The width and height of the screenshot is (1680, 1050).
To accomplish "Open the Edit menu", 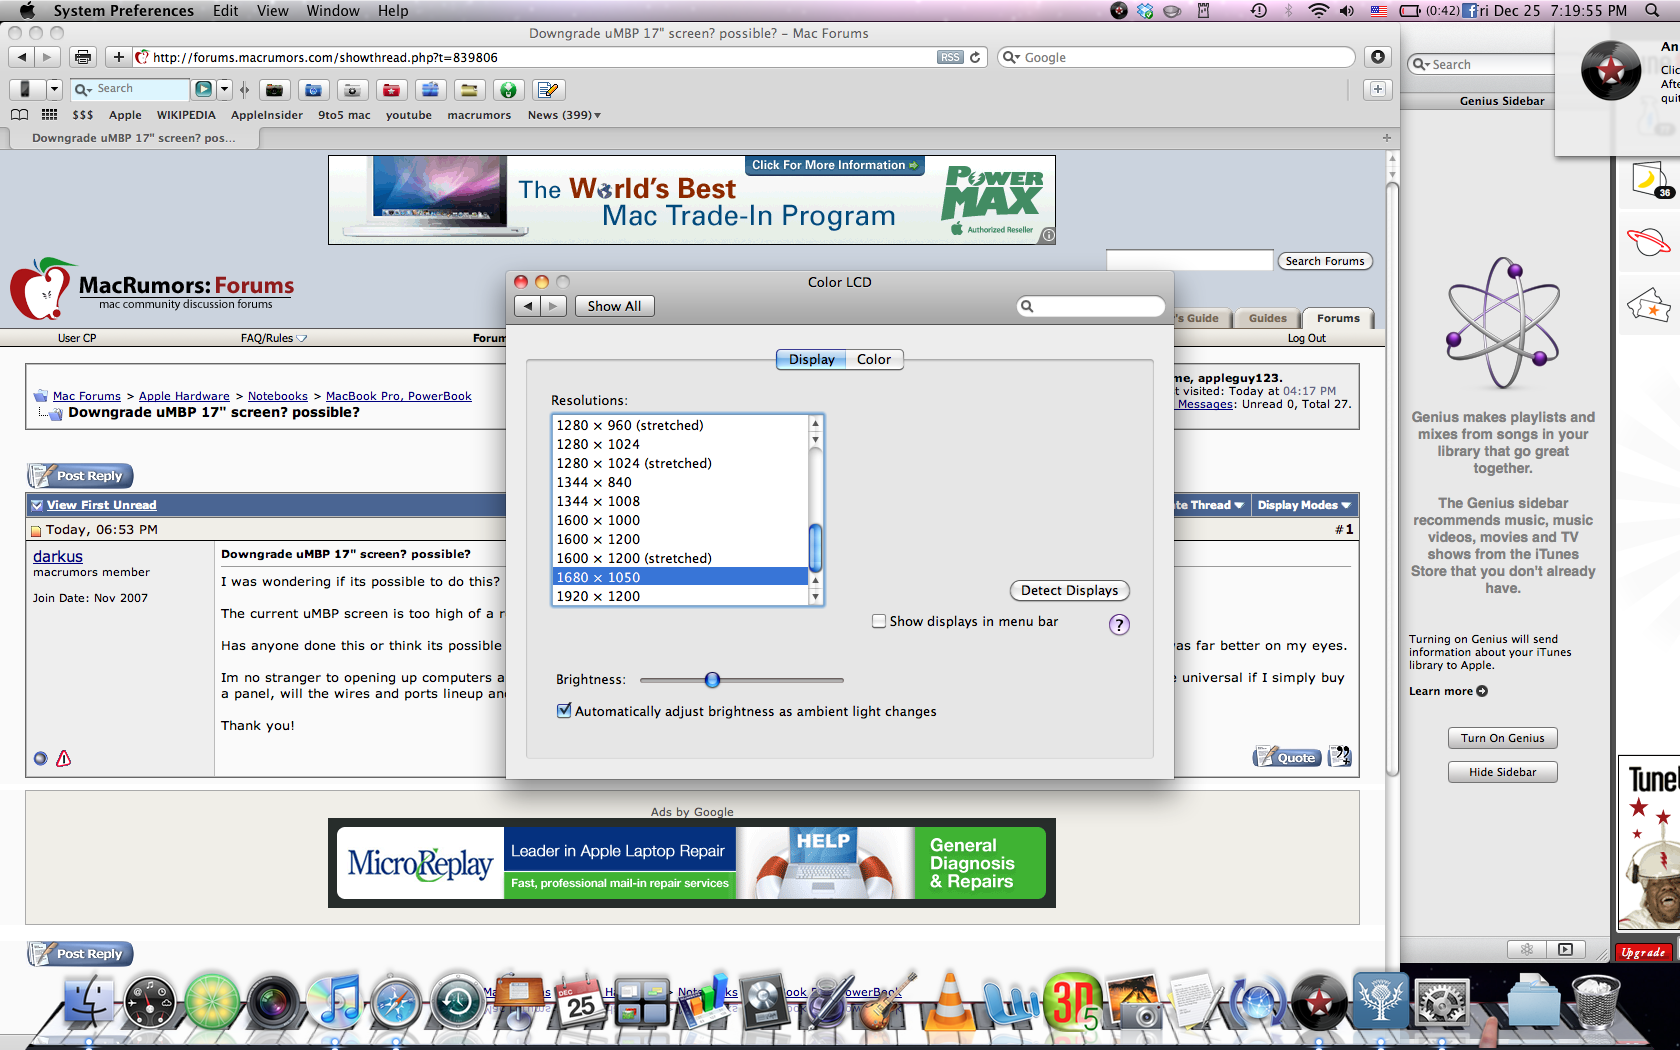I will [x=226, y=11].
